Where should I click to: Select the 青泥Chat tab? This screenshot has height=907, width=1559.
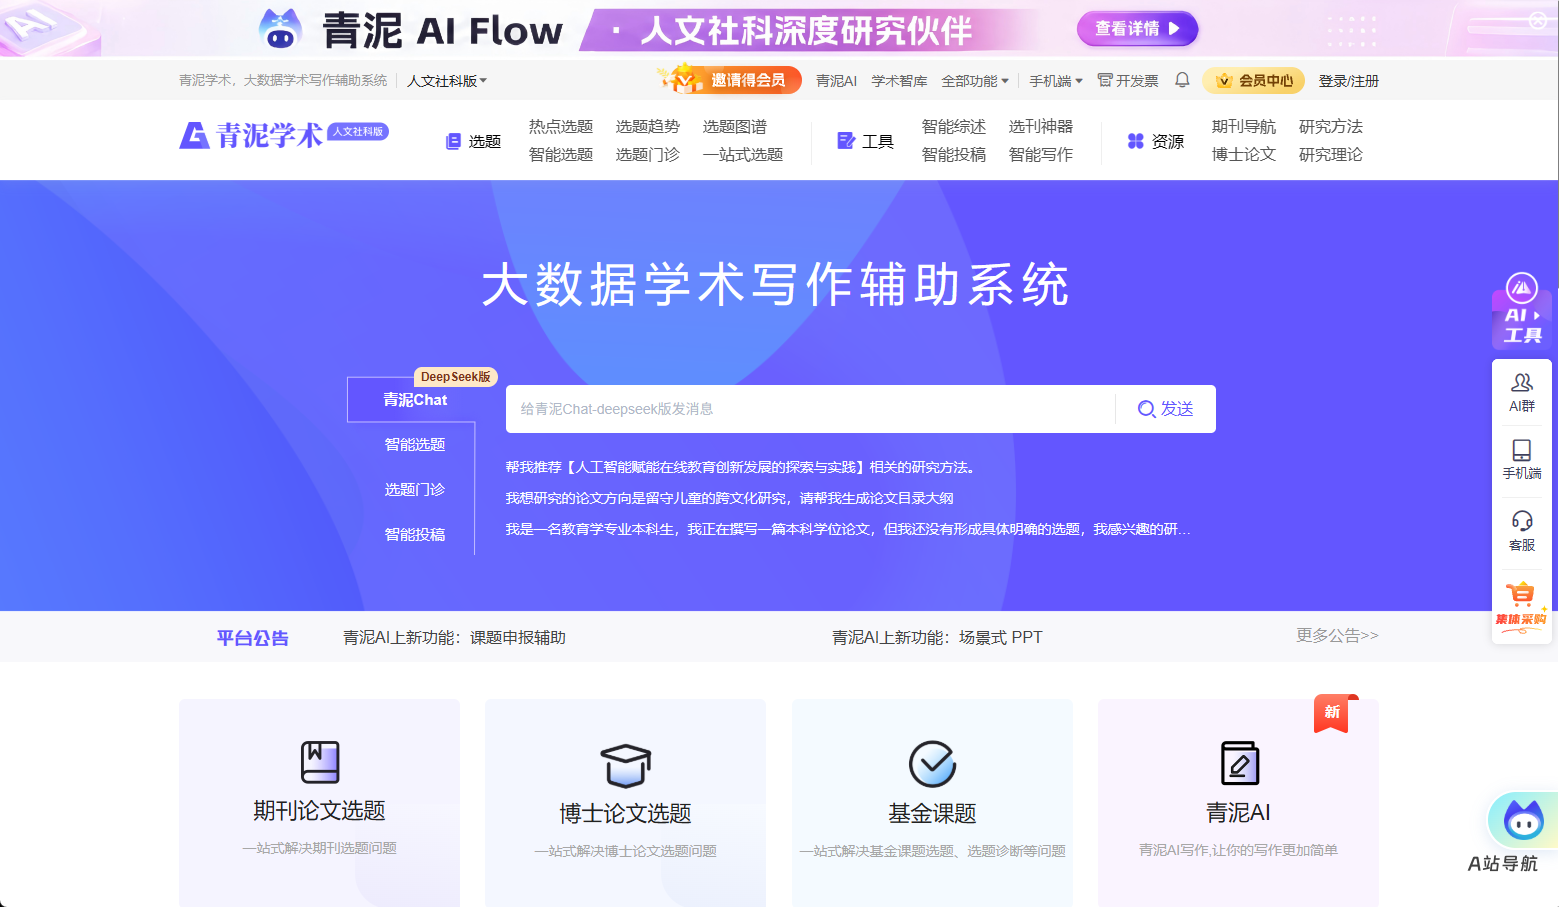click(x=415, y=400)
